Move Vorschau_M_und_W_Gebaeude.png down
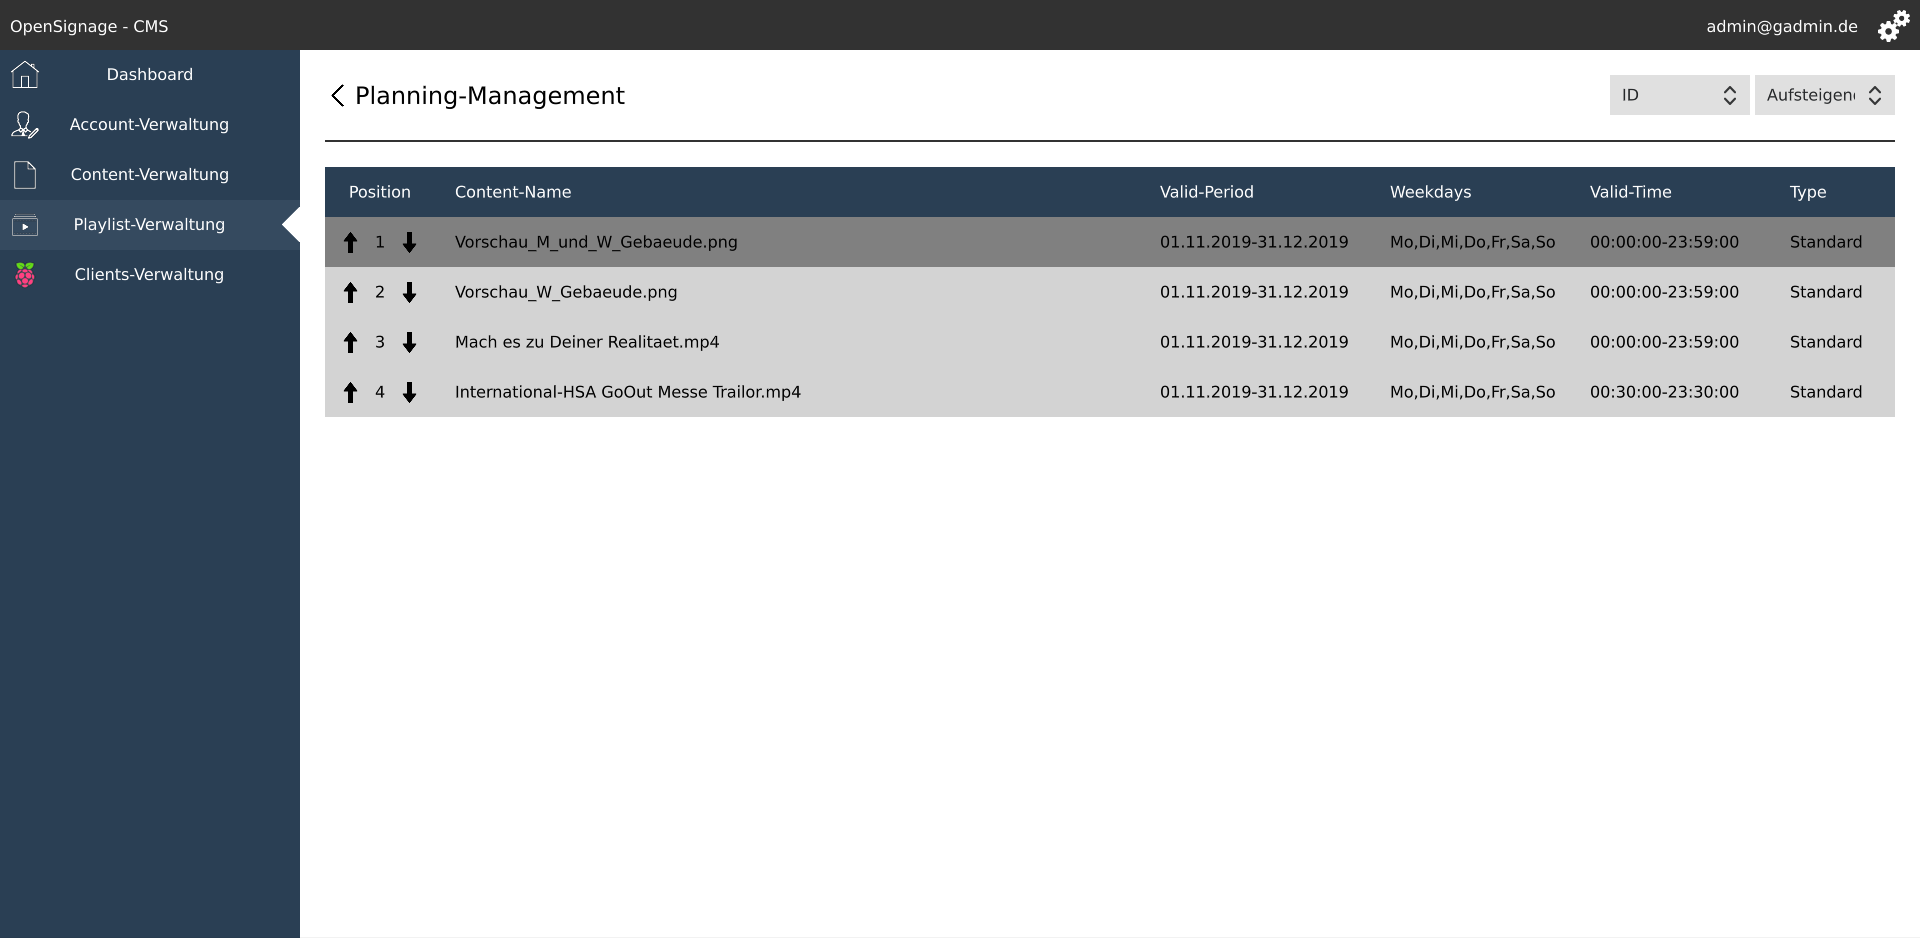This screenshot has height=938, width=1920. (410, 242)
